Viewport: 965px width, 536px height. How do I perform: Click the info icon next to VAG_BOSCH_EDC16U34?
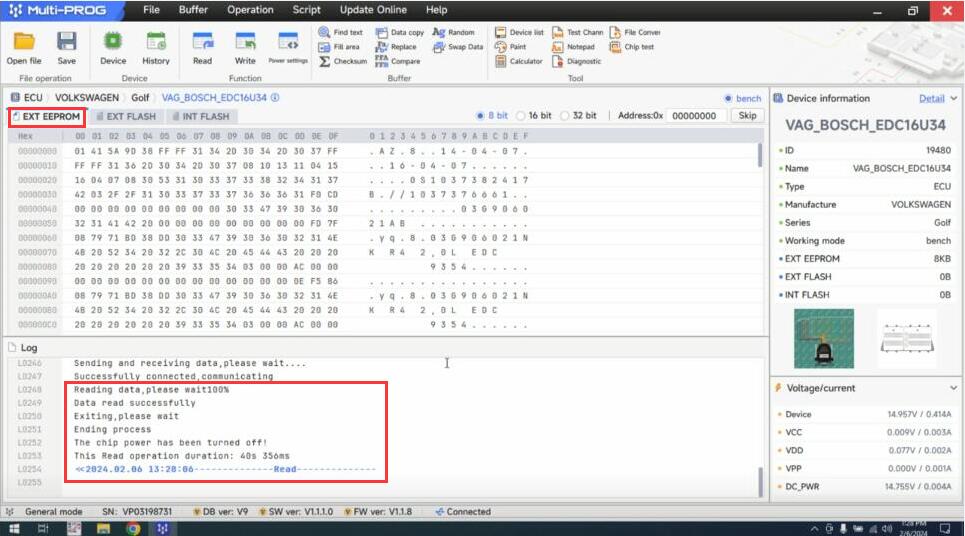pos(275,97)
